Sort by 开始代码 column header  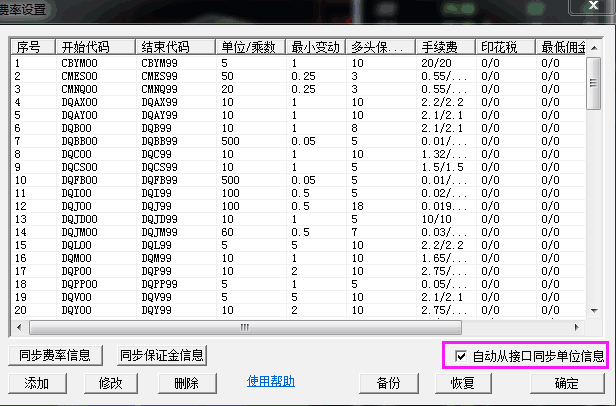click(x=95, y=47)
